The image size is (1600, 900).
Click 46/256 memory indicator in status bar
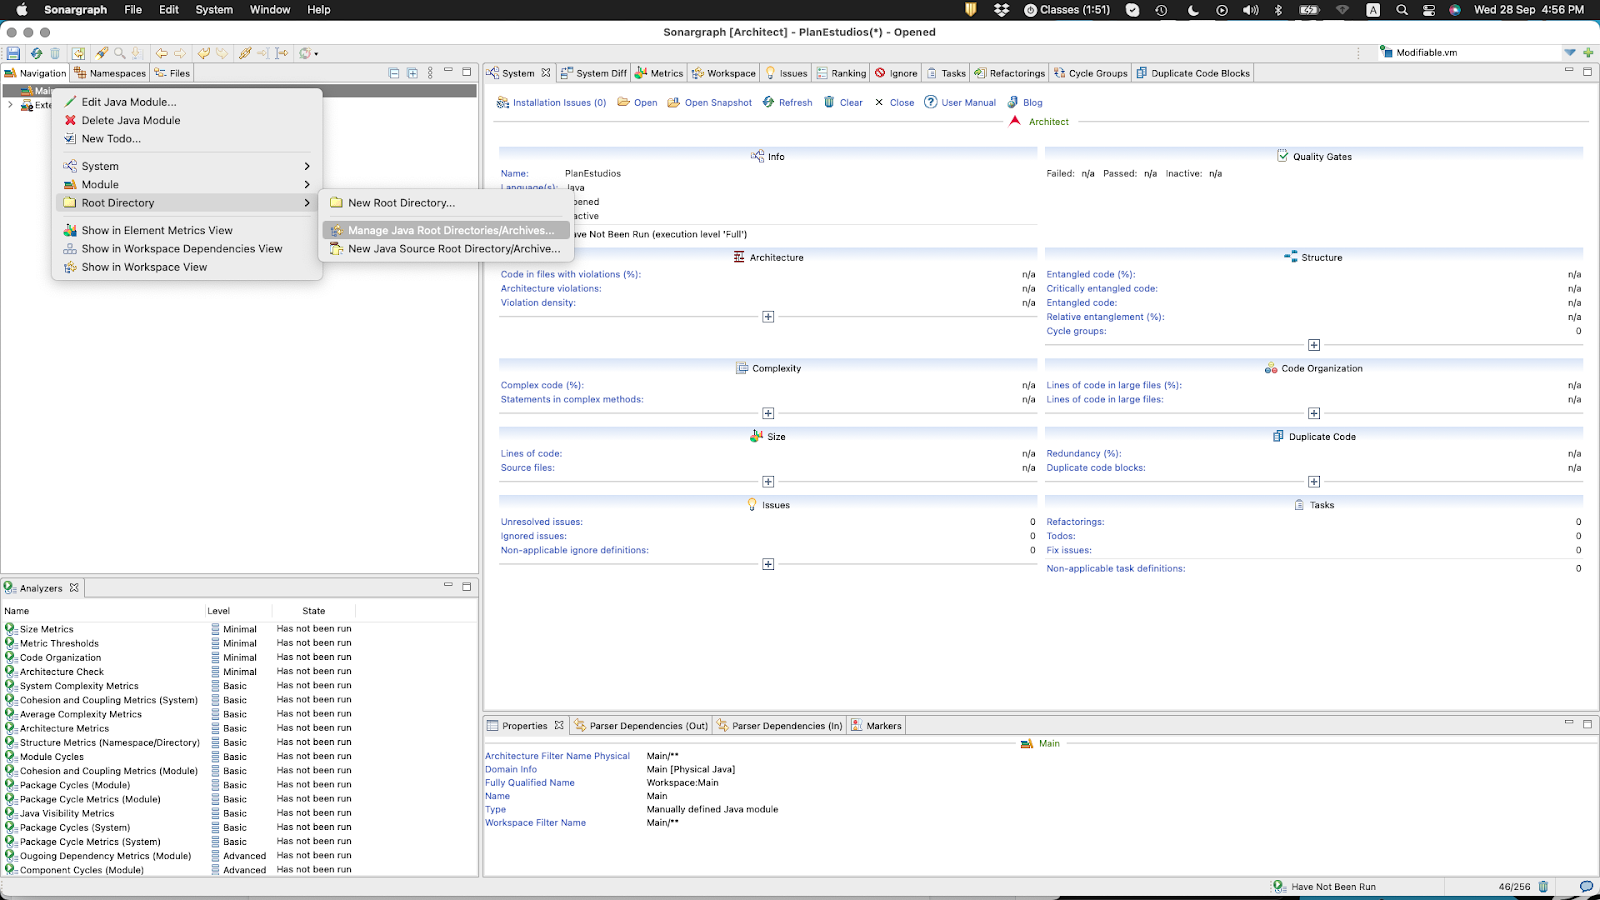pyautogui.click(x=1514, y=887)
